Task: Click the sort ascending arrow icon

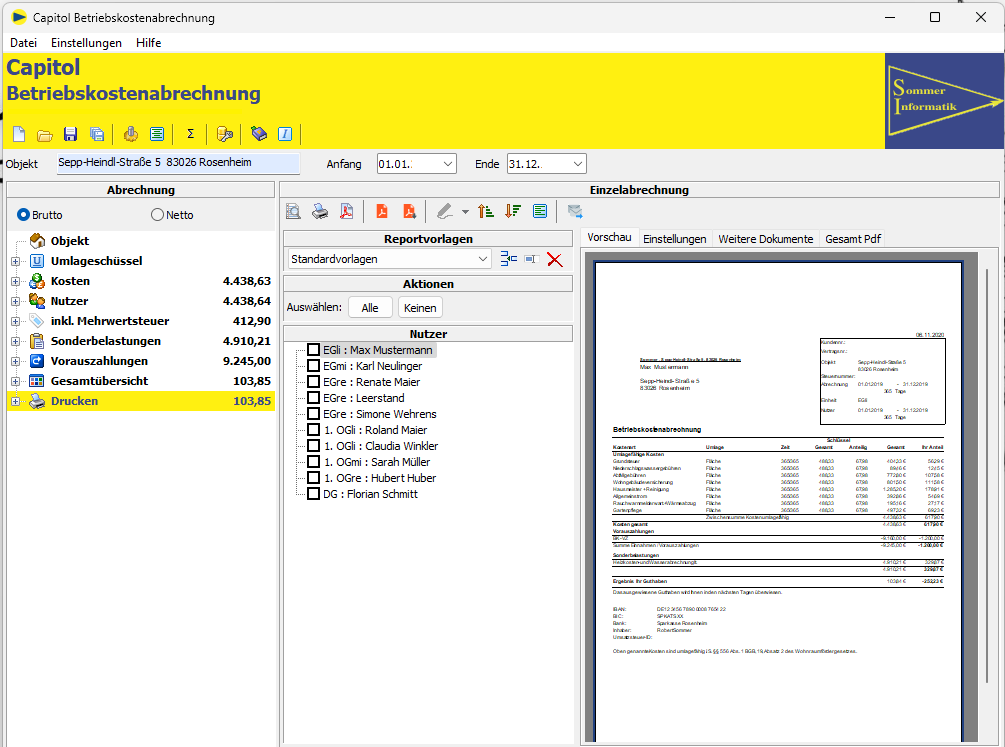Action: pos(486,211)
